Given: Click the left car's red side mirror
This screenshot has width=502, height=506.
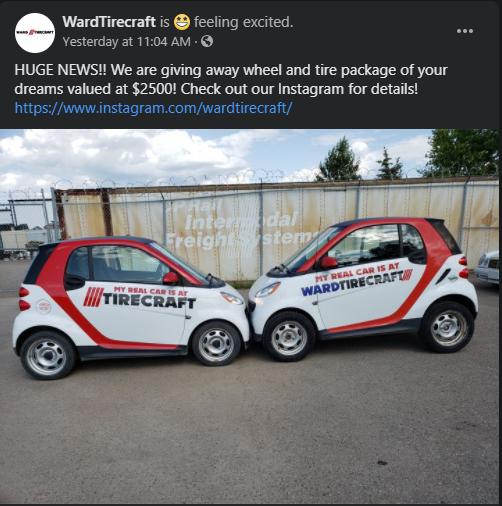Looking at the screenshot, I should click(x=170, y=278).
